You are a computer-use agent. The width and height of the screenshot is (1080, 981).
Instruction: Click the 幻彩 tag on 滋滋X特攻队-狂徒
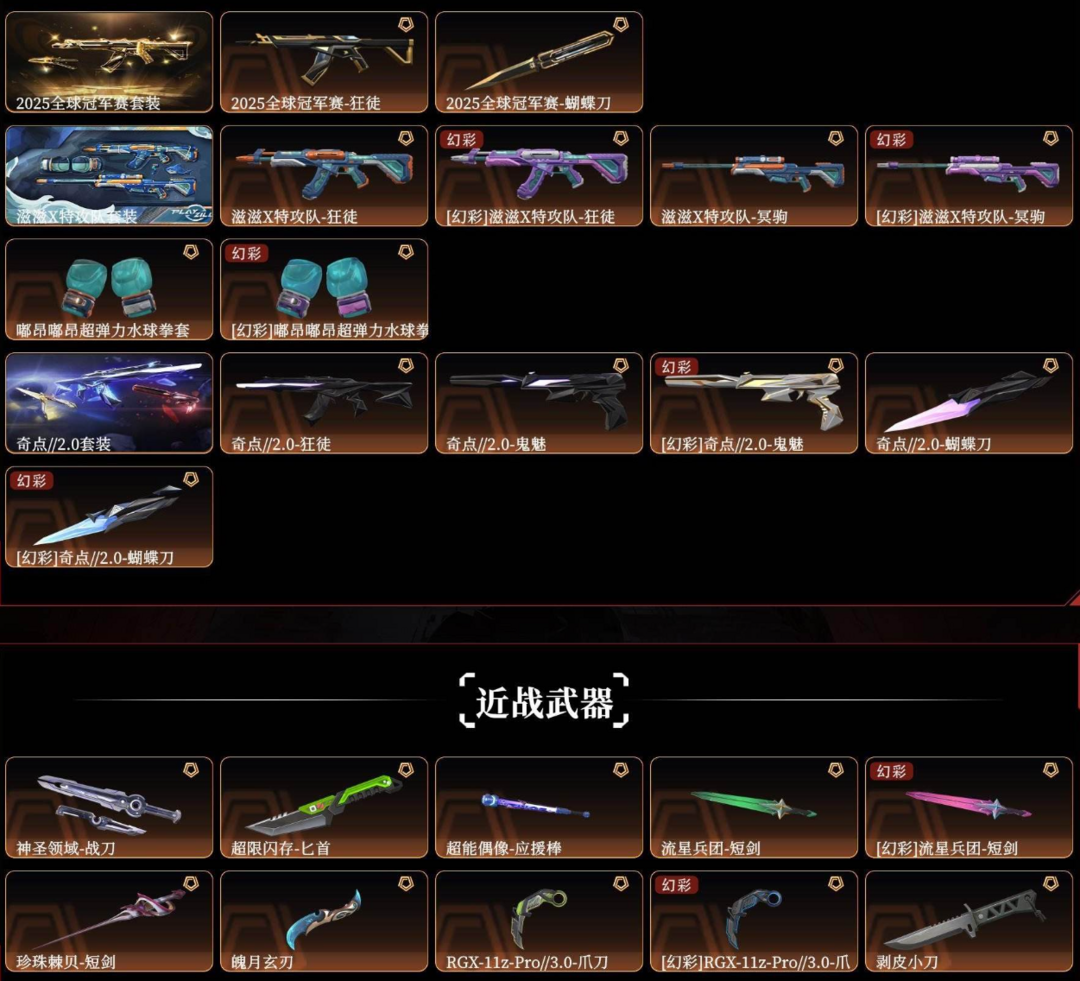(x=461, y=140)
